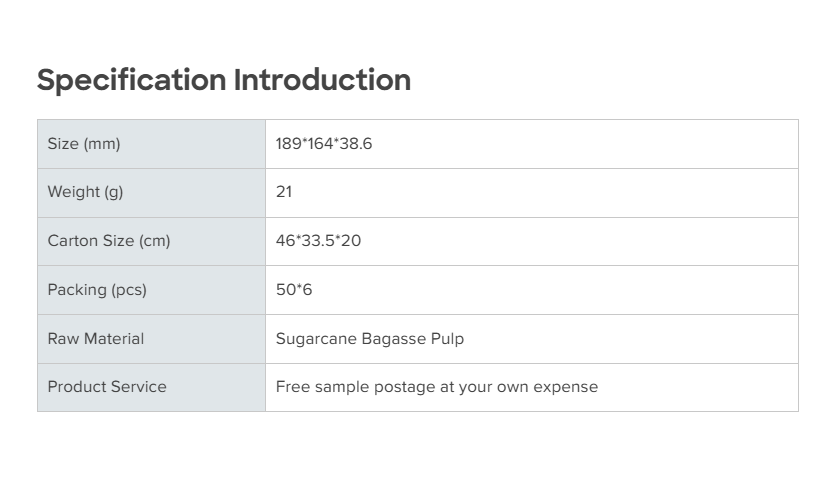
Task: Click the word expense in service row
Action: click(x=567, y=387)
